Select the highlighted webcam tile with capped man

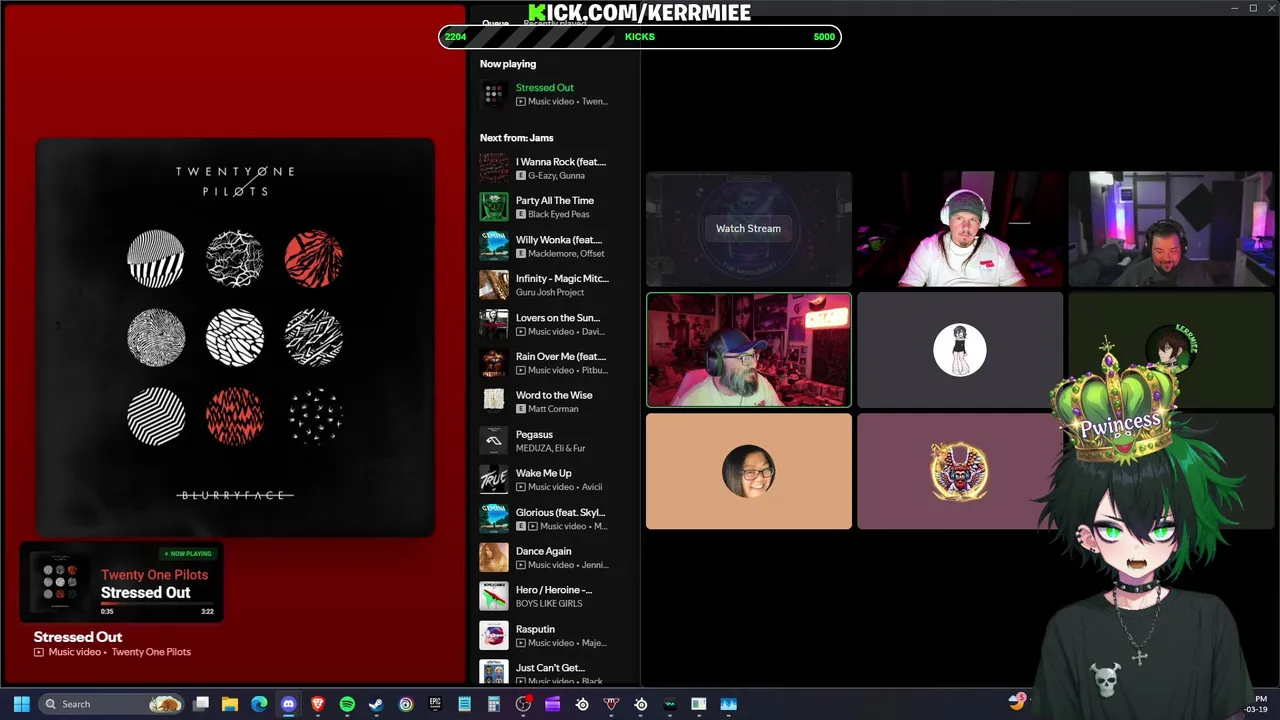(749, 350)
